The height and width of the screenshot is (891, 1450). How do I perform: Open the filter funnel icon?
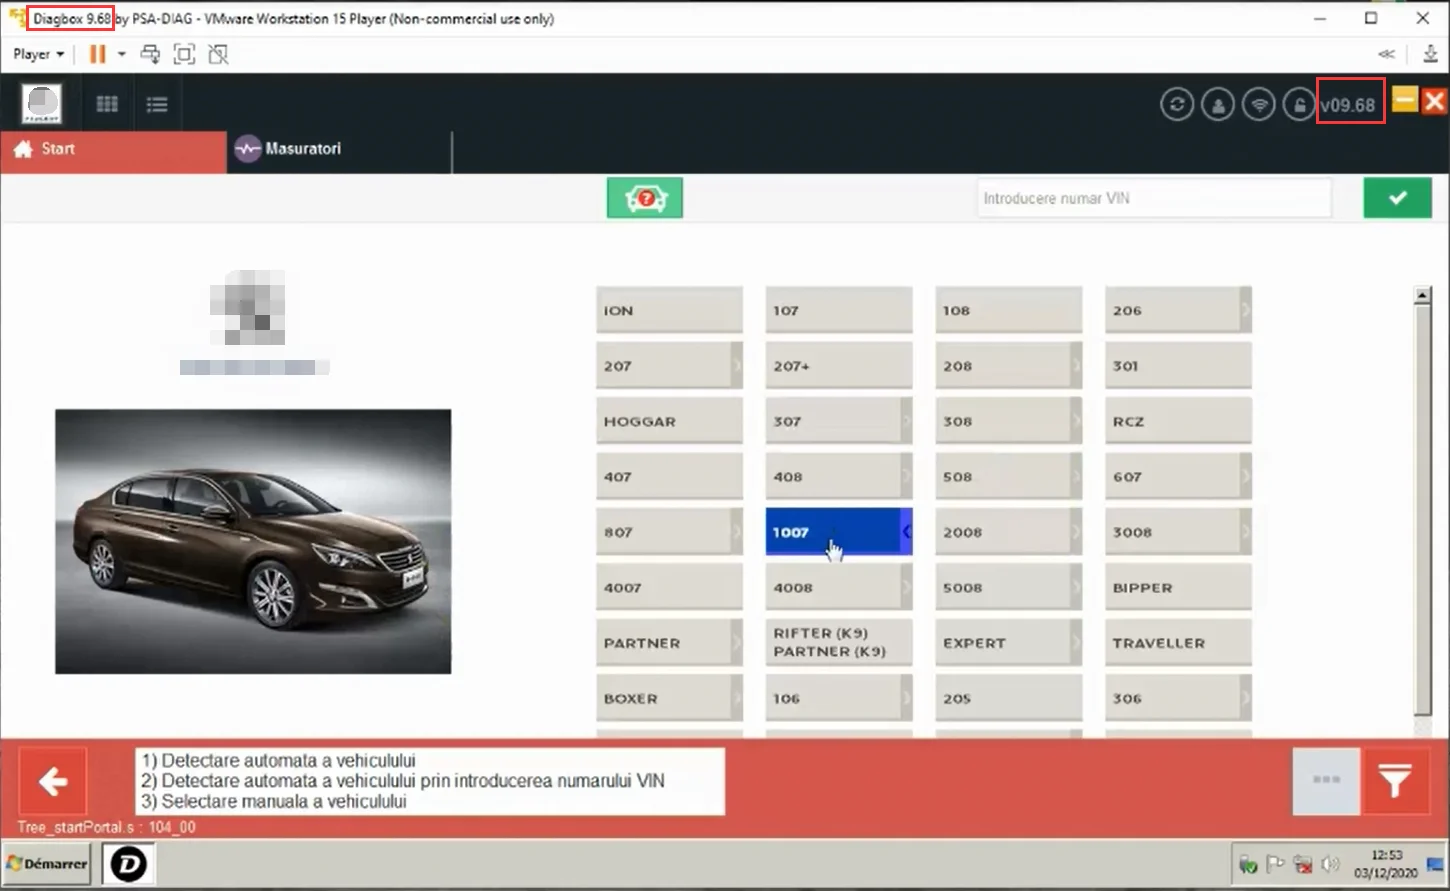tap(1395, 781)
